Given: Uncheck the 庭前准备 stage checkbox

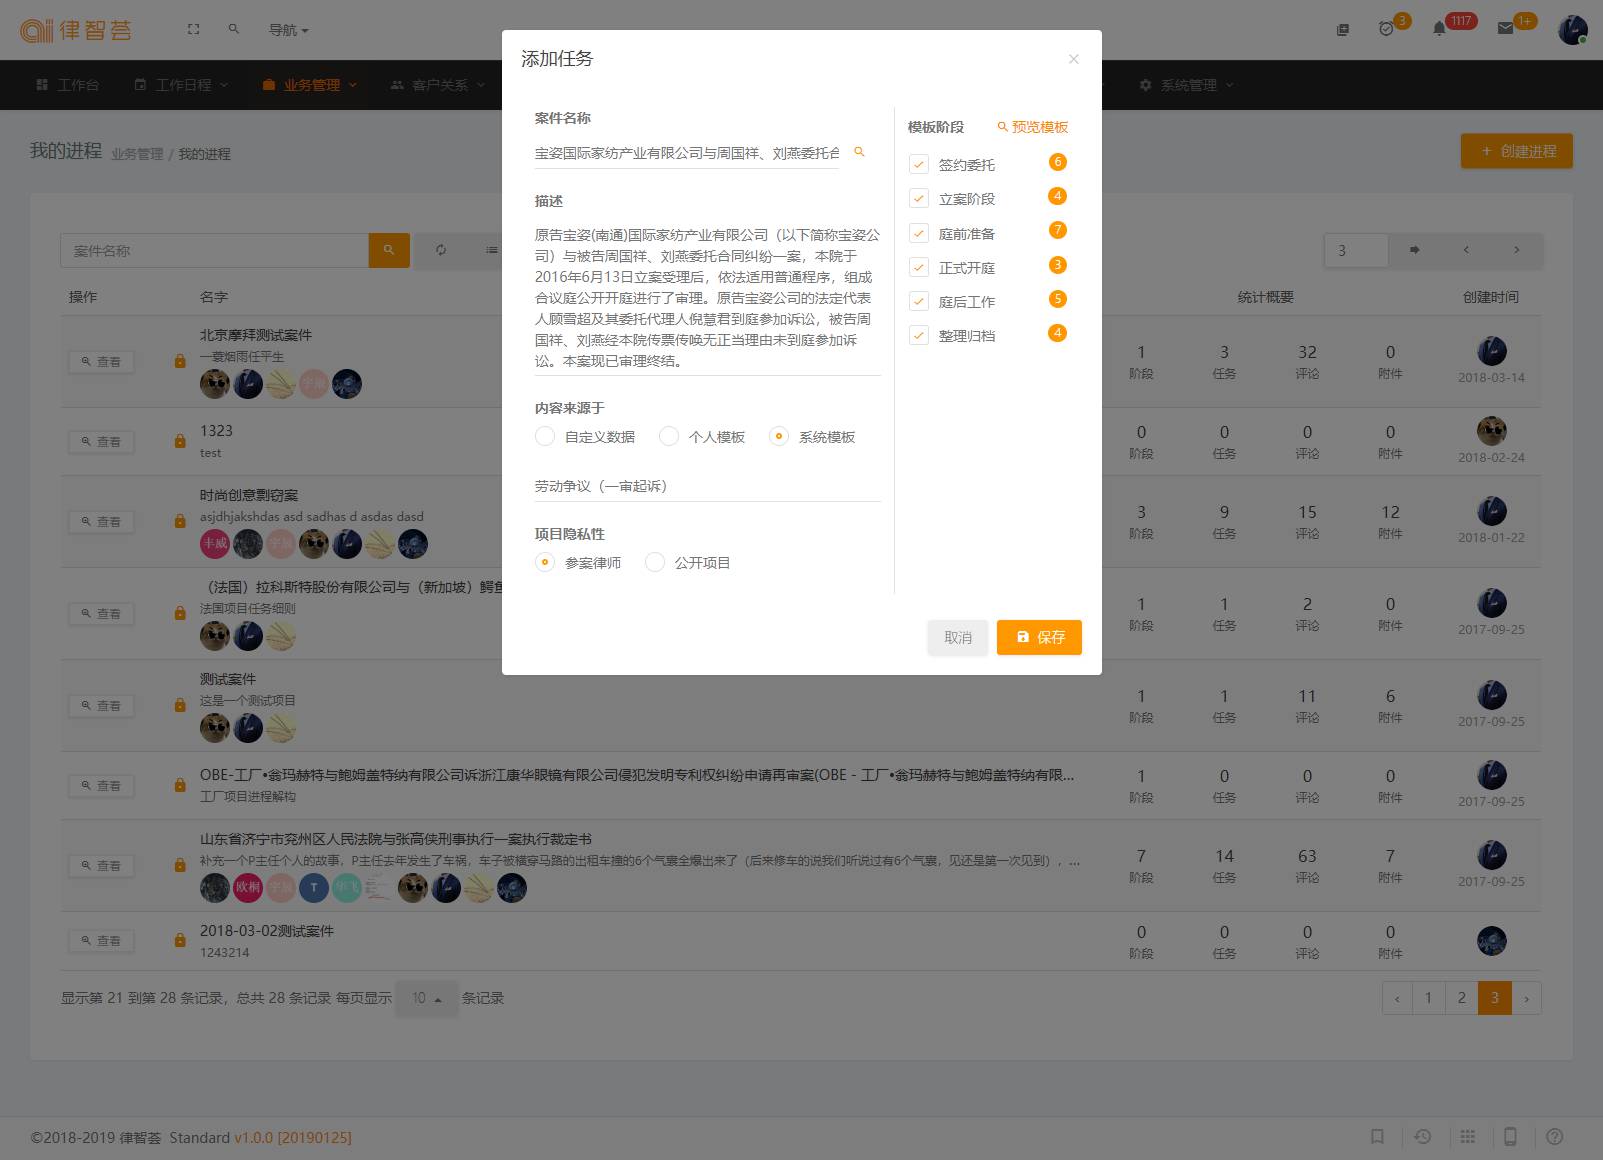Looking at the screenshot, I should point(919,233).
